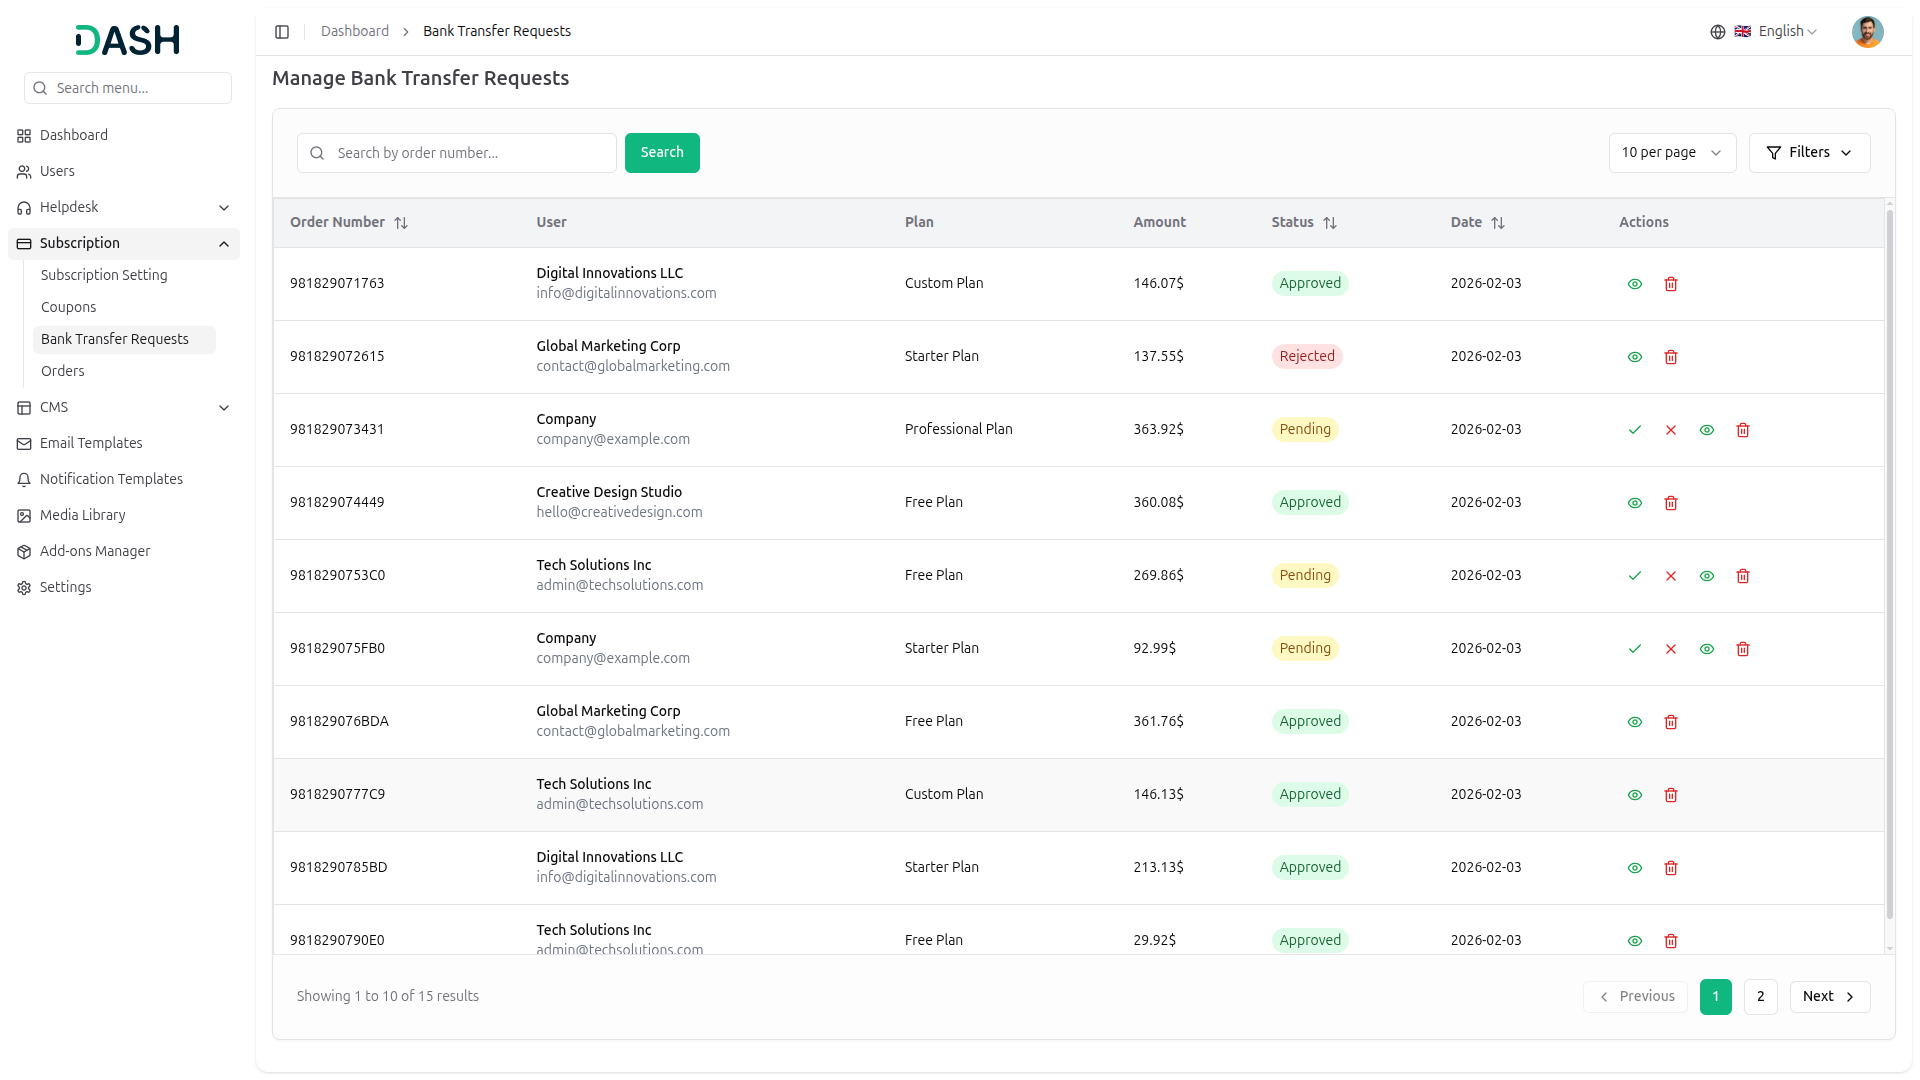Image resolution: width=1920 pixels, height=1080 pixels.
Task: Go to Email Templates in the sidebar
Action: click(x=91, y=443)
